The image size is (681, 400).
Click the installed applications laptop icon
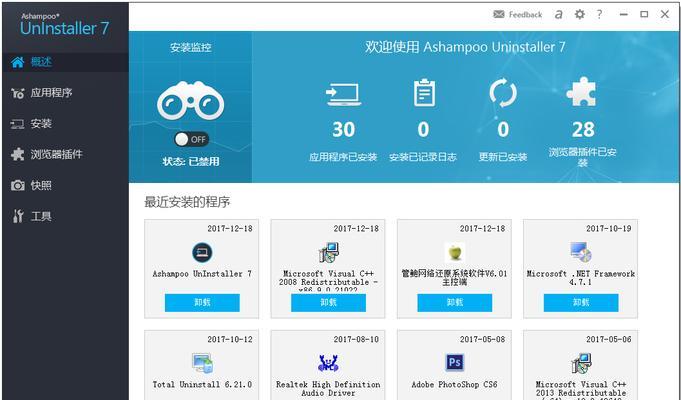343,94
